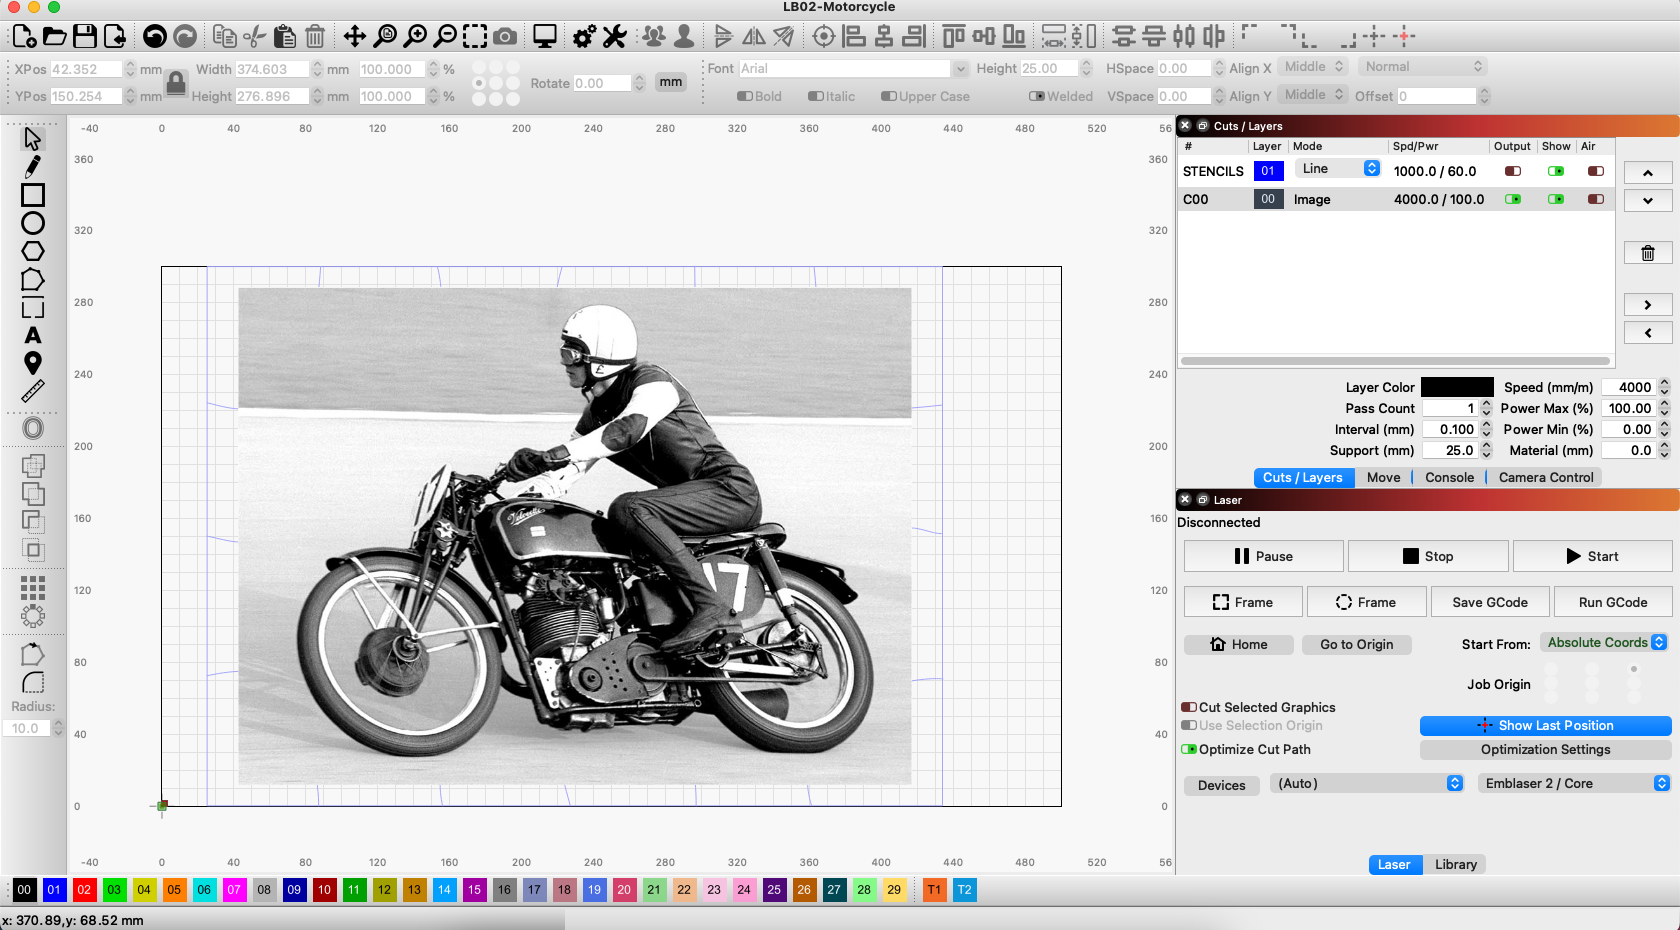Open the Library tab
Screen dimensions: 1680x930
tap(1455, 864)
